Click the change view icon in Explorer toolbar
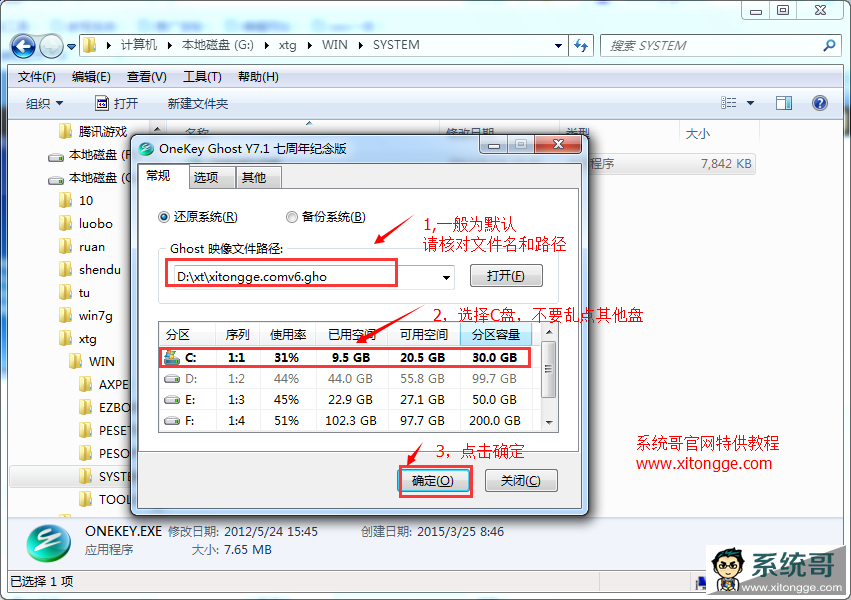This screenshot has width=851, height=600. pos(728,103)
